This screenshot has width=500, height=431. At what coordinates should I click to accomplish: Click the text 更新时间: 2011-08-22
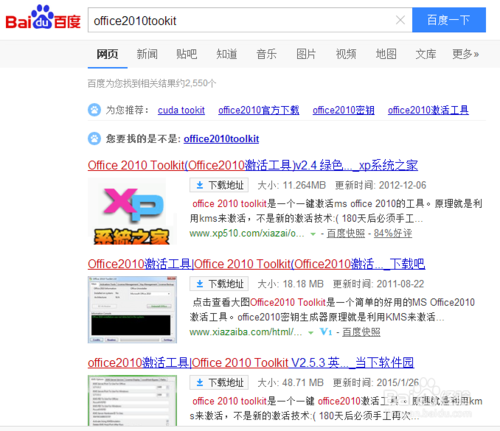(x=379, y=284)
